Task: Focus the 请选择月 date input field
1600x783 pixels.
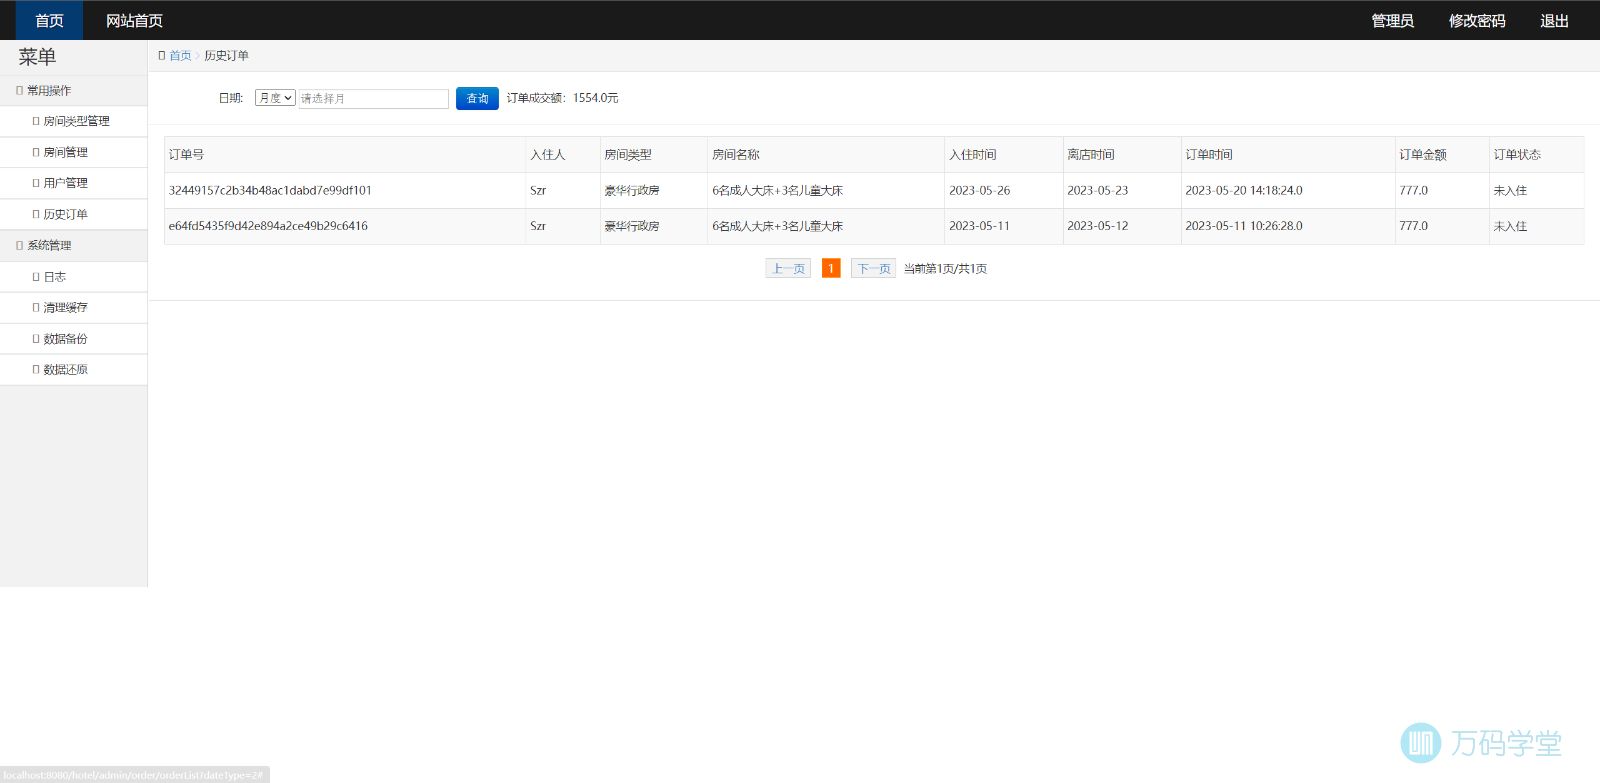Action: pyautogui.click(x=373, y=98)
